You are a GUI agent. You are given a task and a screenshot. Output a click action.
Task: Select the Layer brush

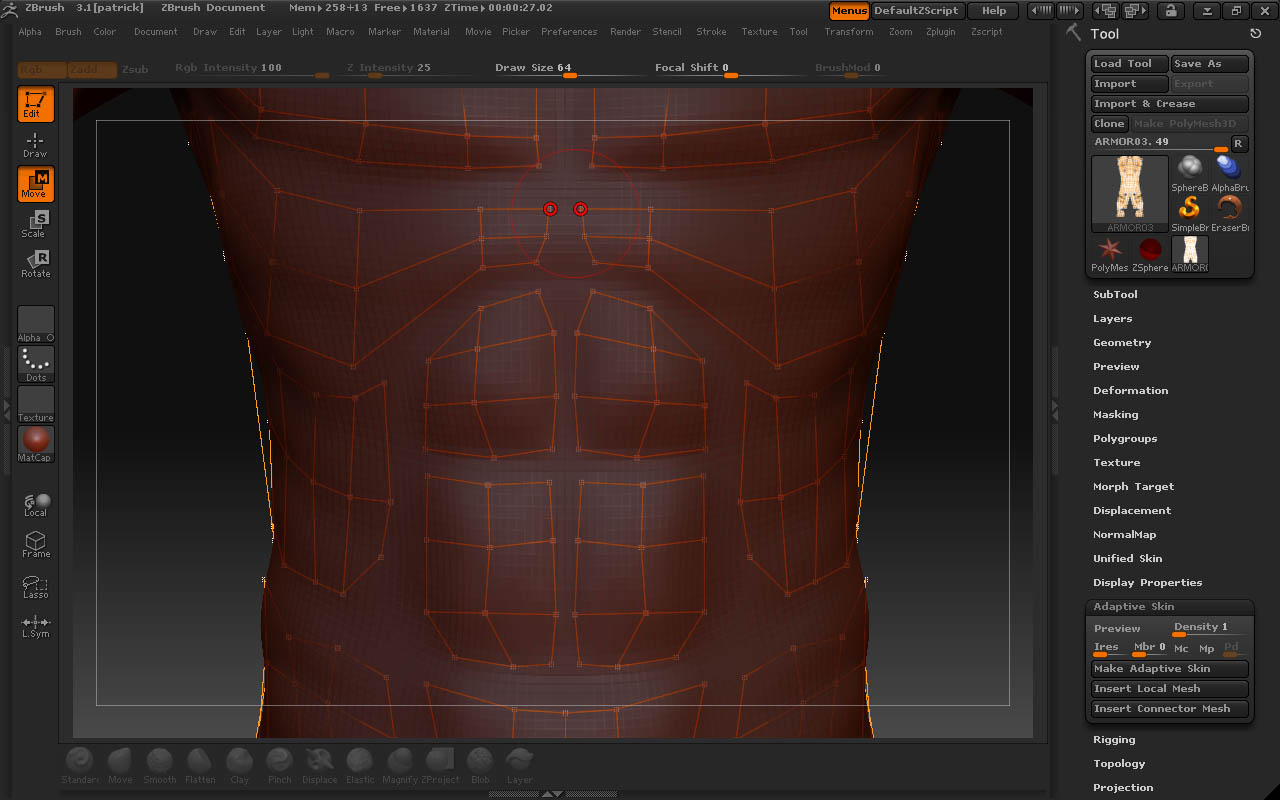[520, 765]
